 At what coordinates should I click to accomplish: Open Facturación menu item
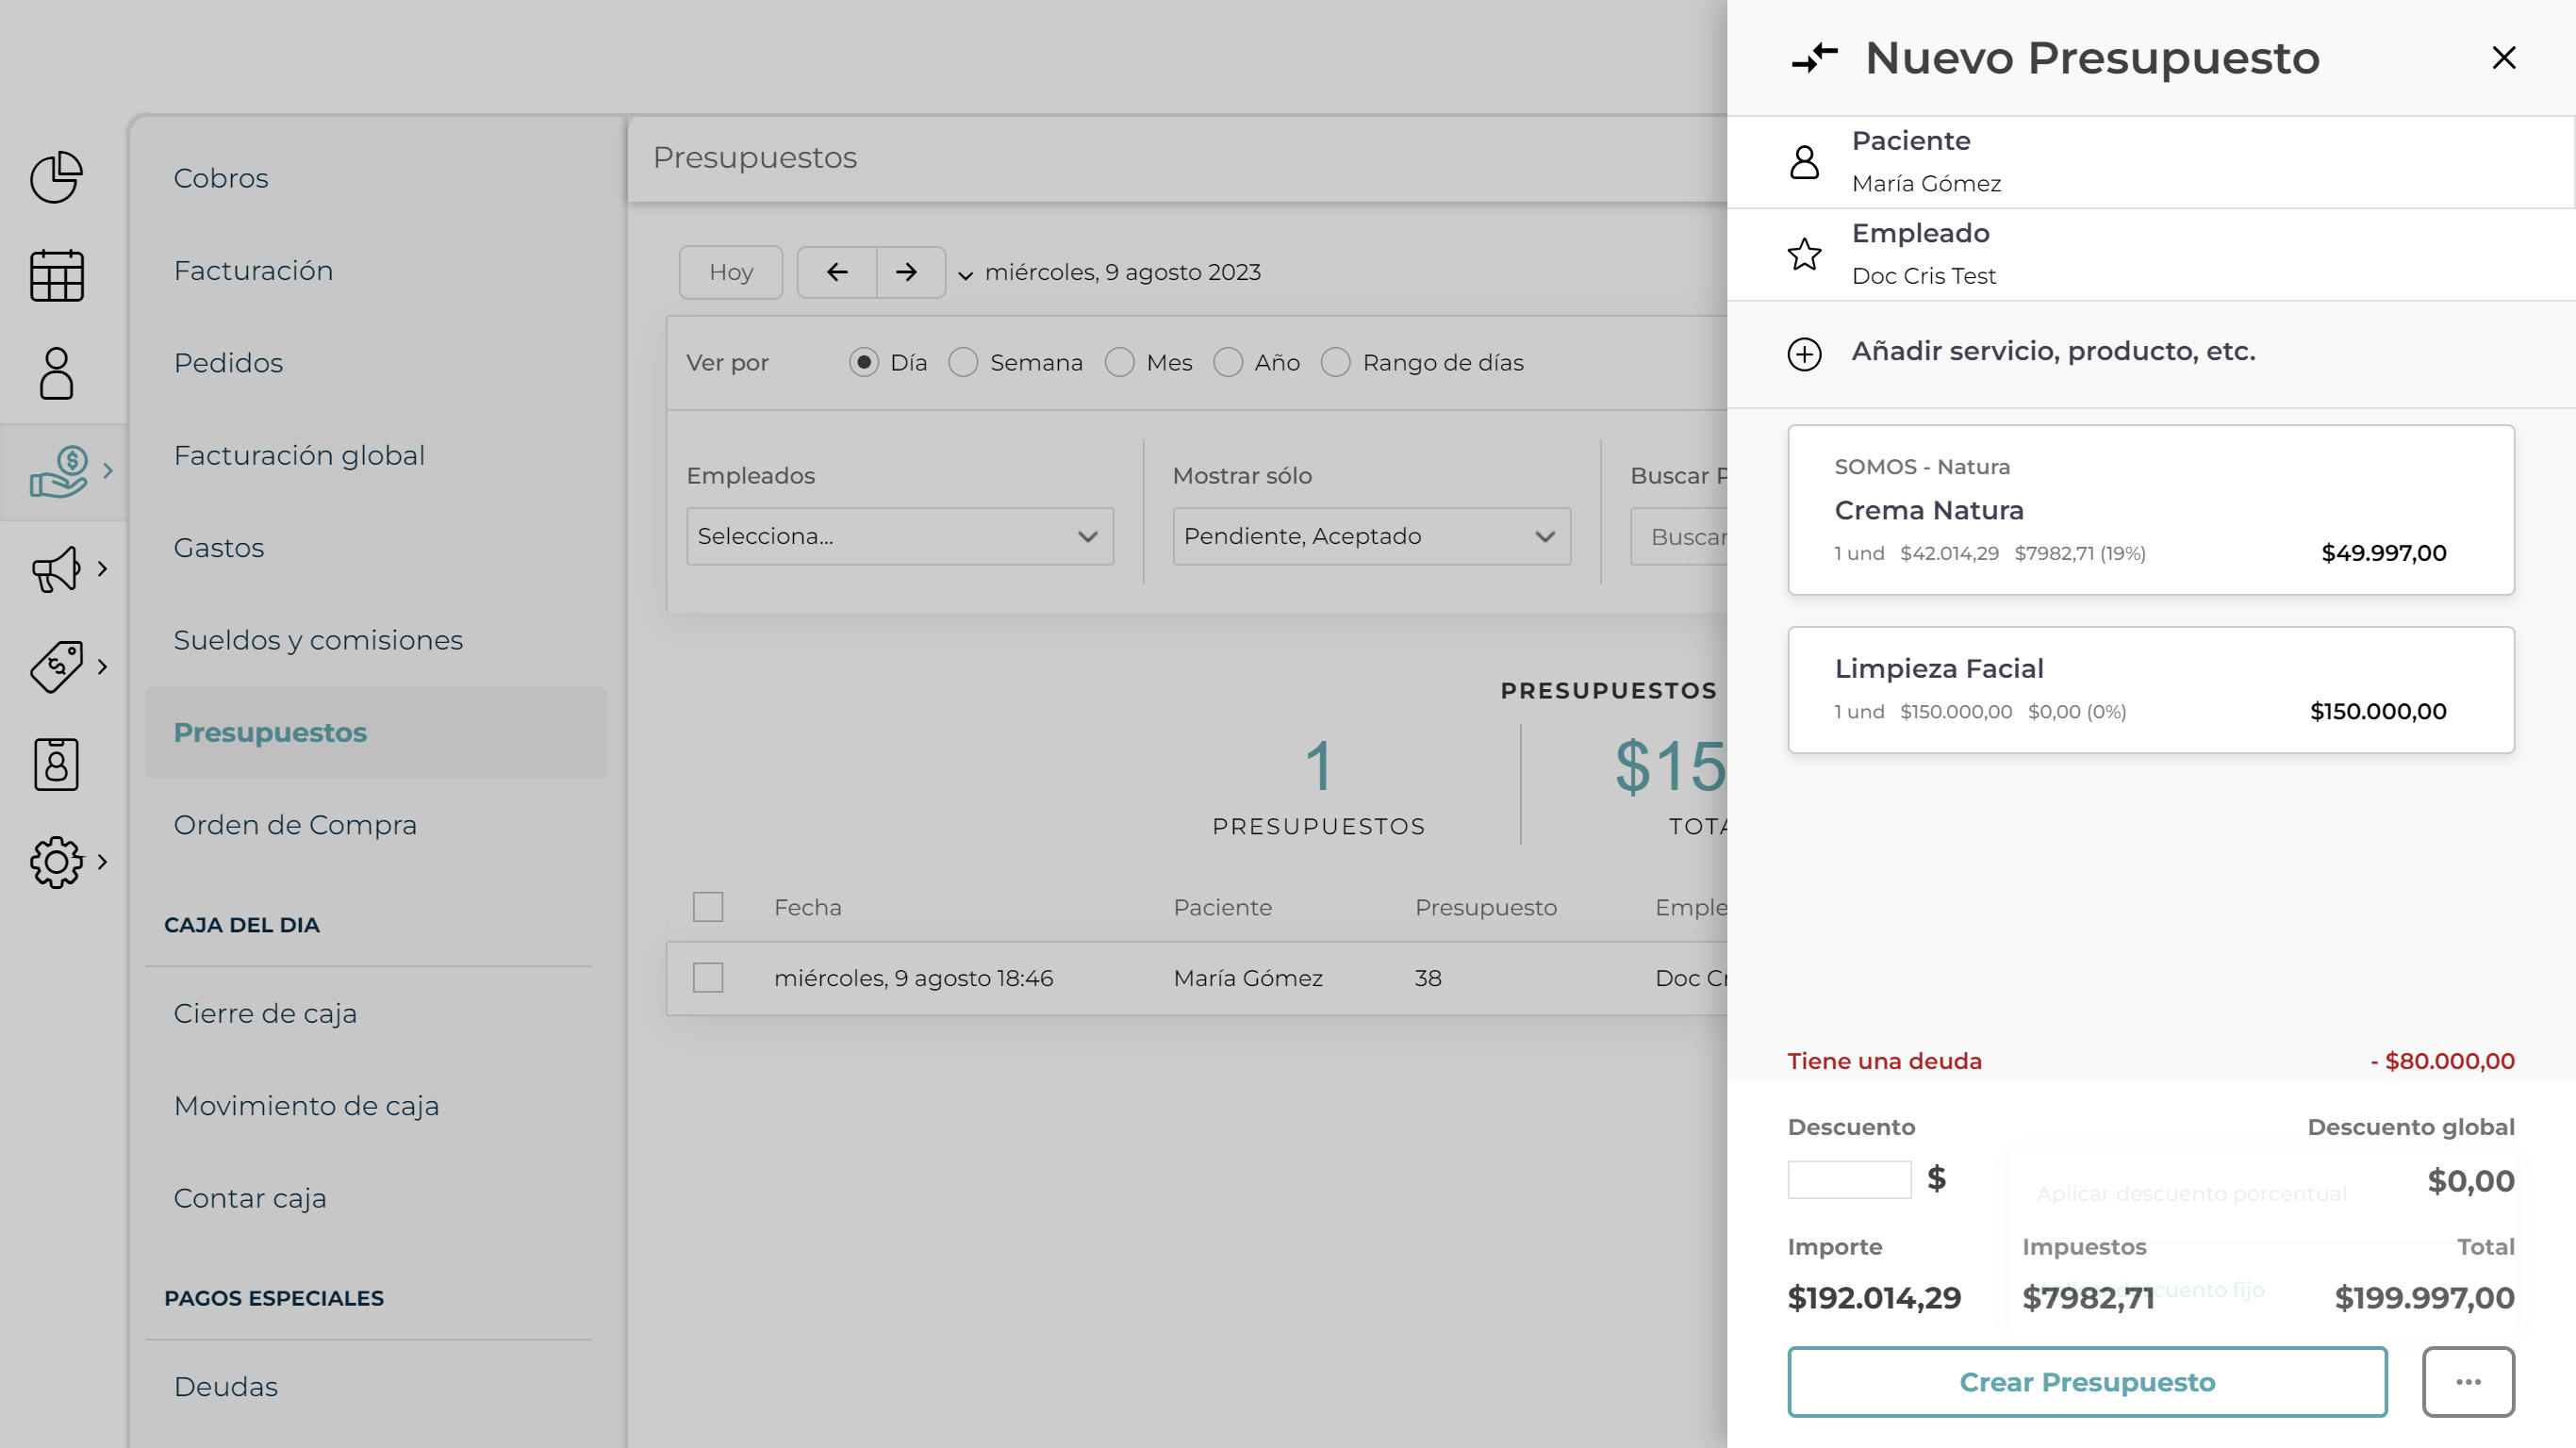point(254,270)
